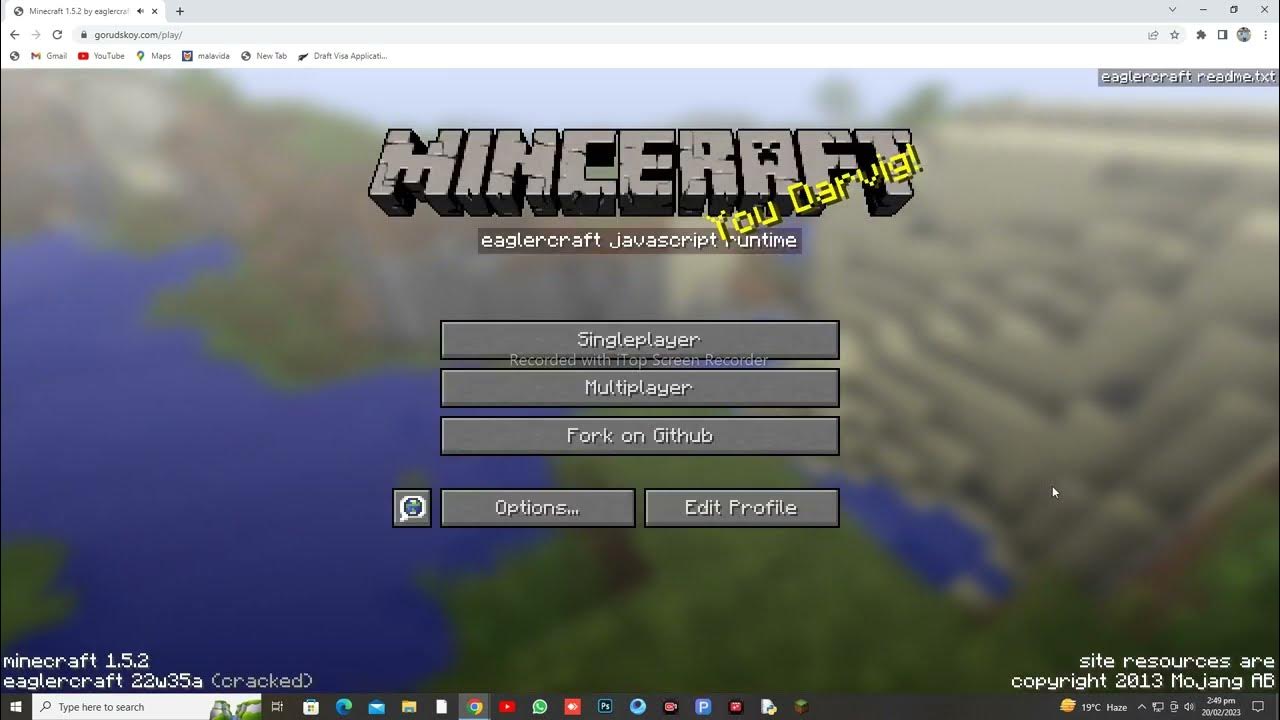The width and height of the screenshot is (1280, 720).
Task: Reload the page with the refresh icon
Action: (57, 34)
